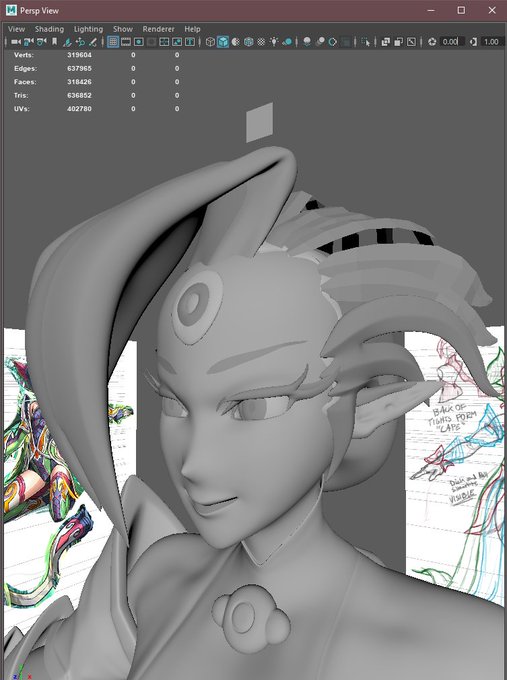Open the Shading menu
The height and width of the screenshot is (680, 507).
coord(49,29)
